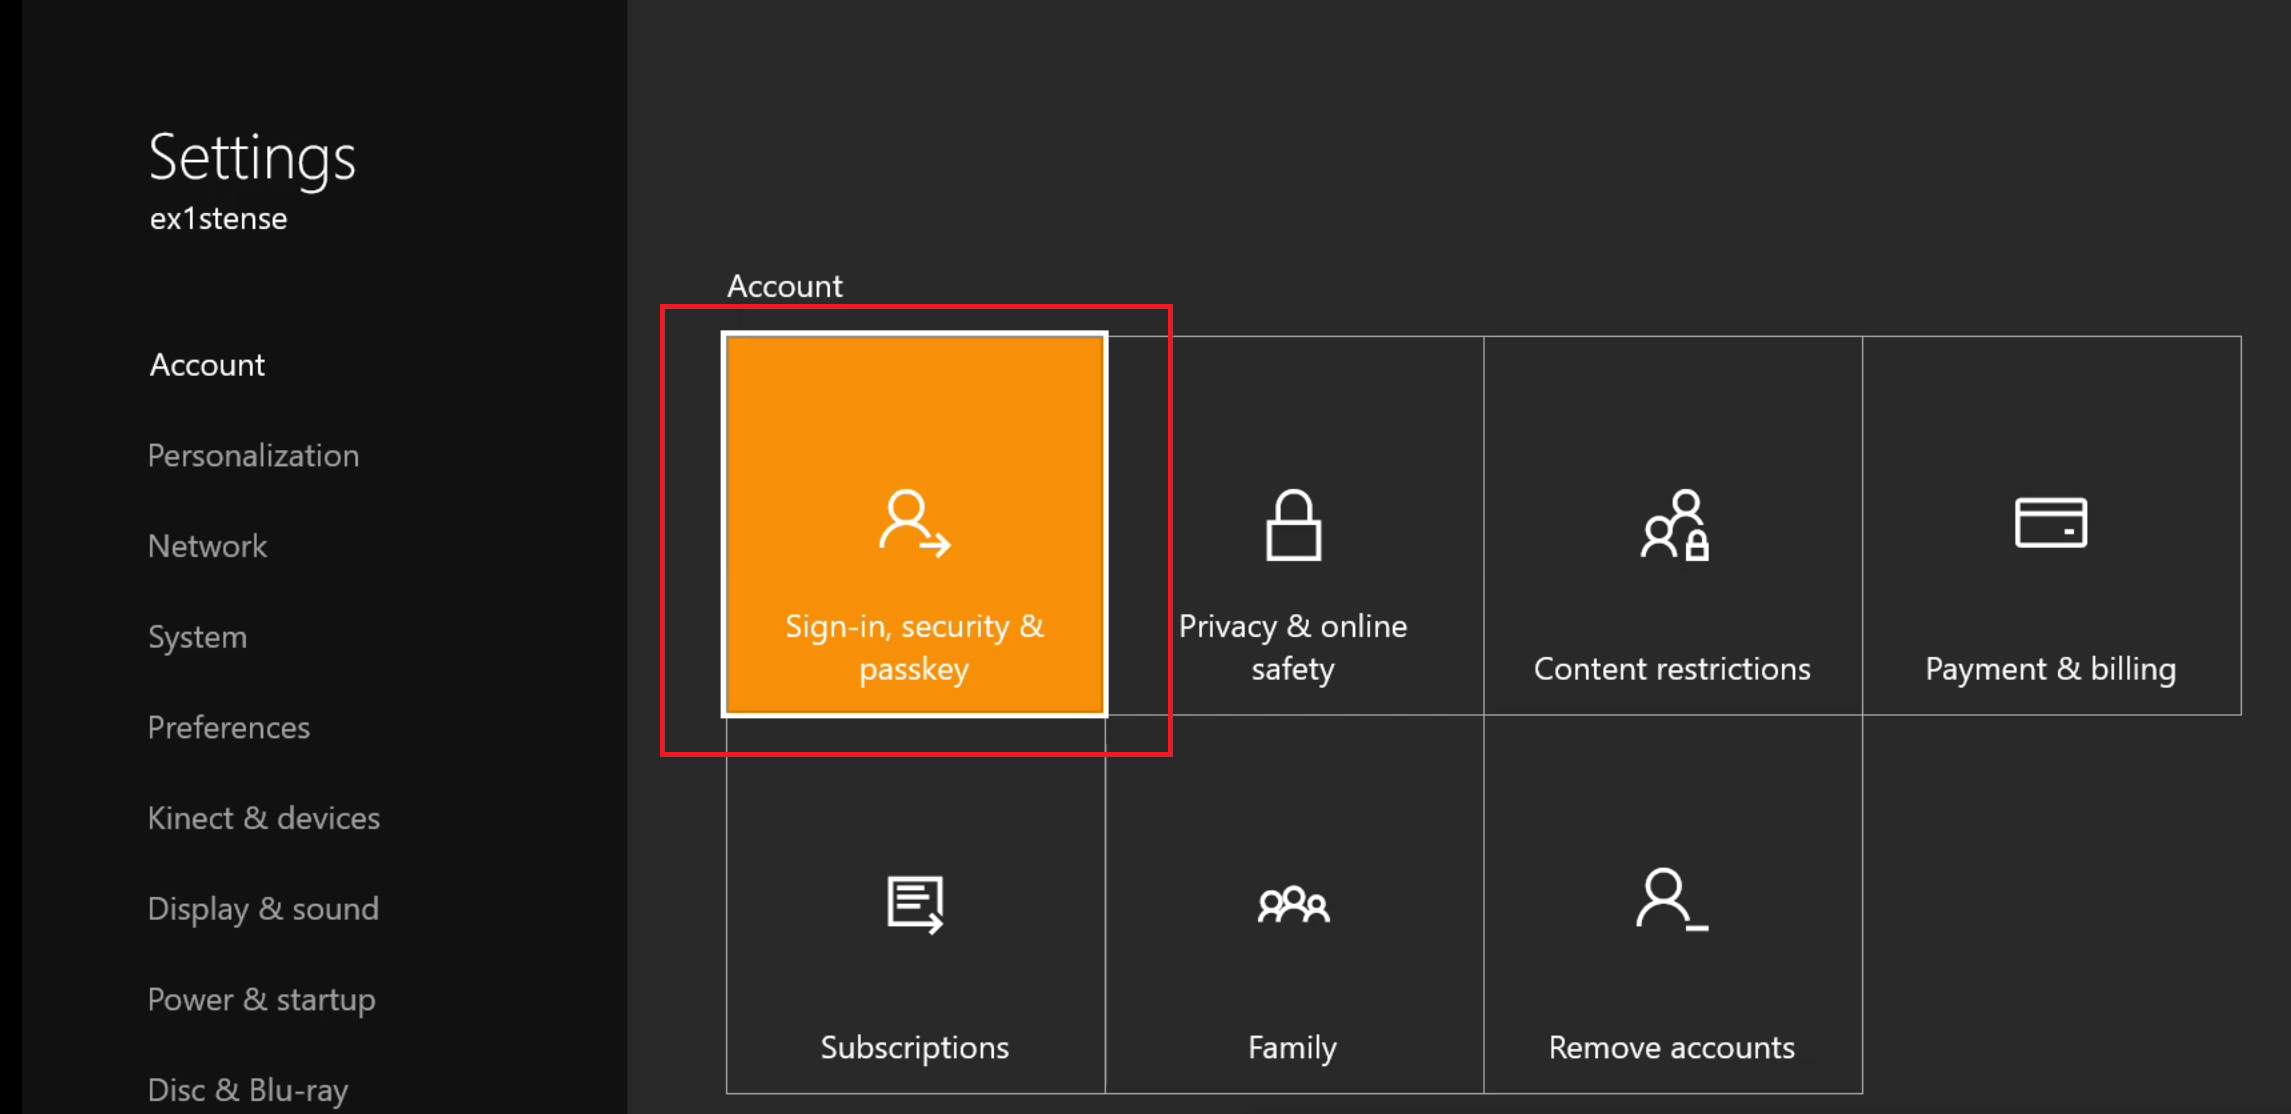Select Kinect & devices category
The image size is (2291, 1114).
point(263,818)
